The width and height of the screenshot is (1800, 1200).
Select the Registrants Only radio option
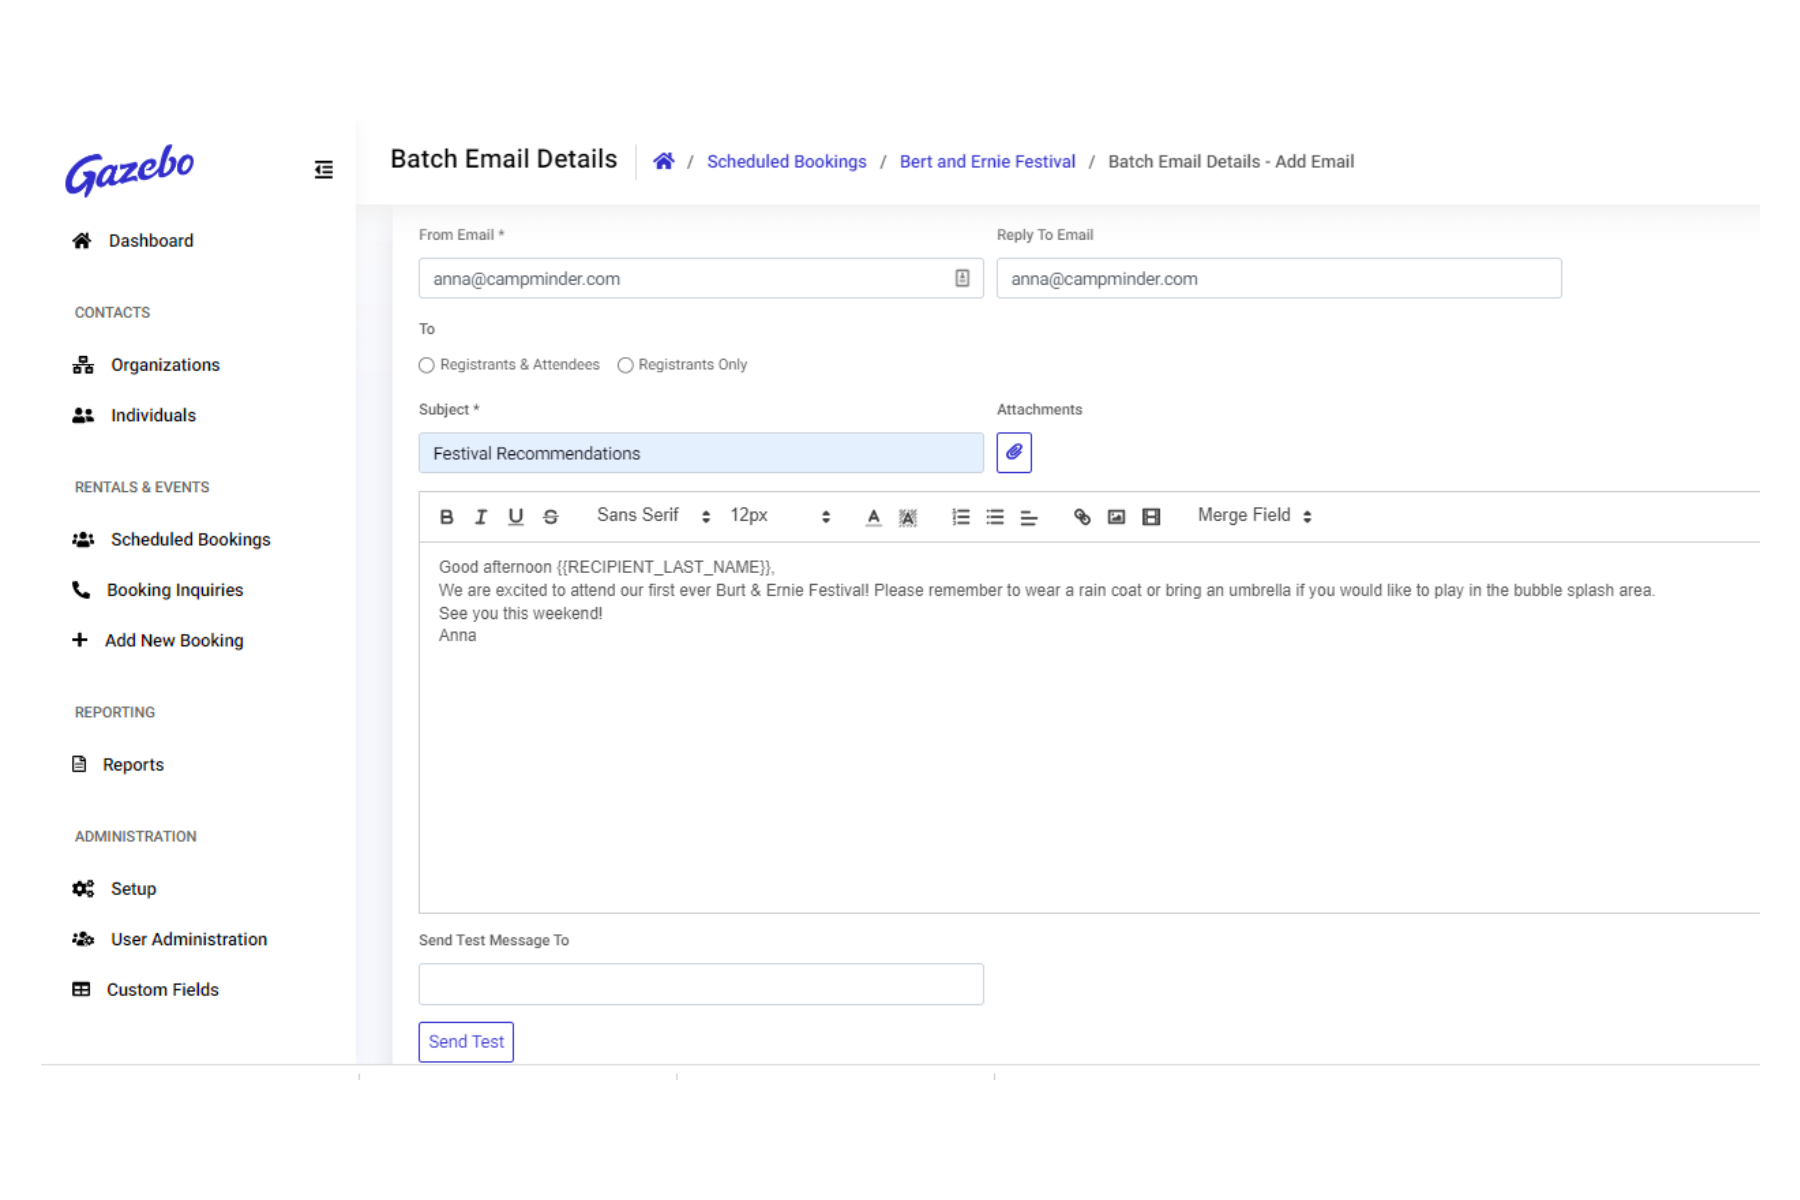tap(625, 366)
